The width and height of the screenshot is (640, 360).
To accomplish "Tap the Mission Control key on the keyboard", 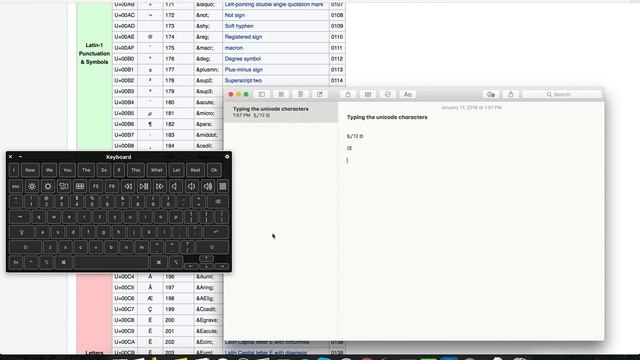I will 64,187.
